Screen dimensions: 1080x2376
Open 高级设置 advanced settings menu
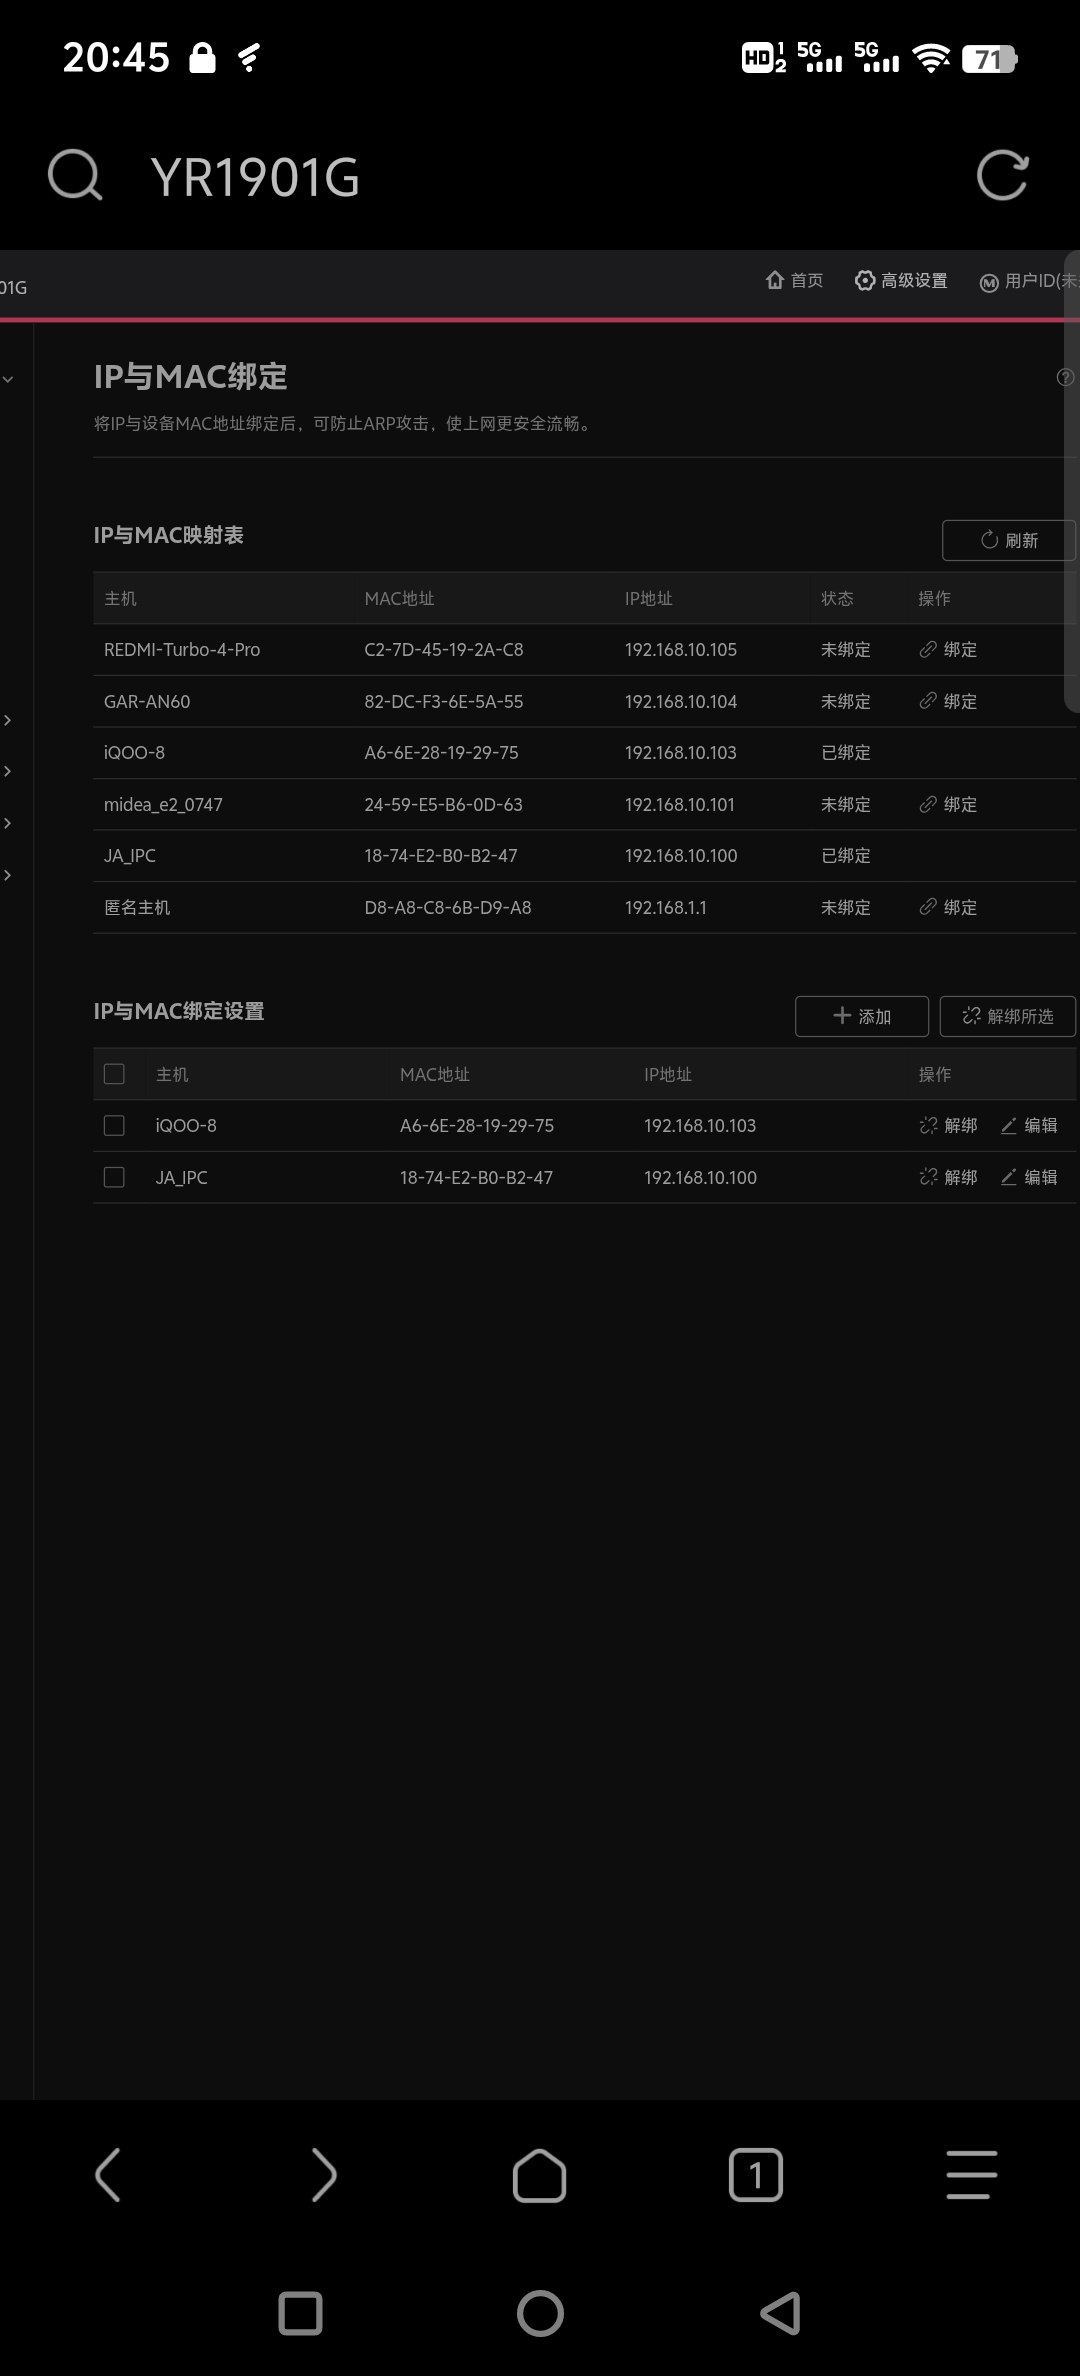click(901, 281)
